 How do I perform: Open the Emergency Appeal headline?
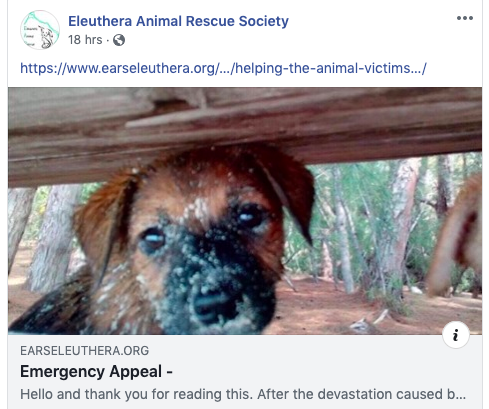[x=96, y=371]
